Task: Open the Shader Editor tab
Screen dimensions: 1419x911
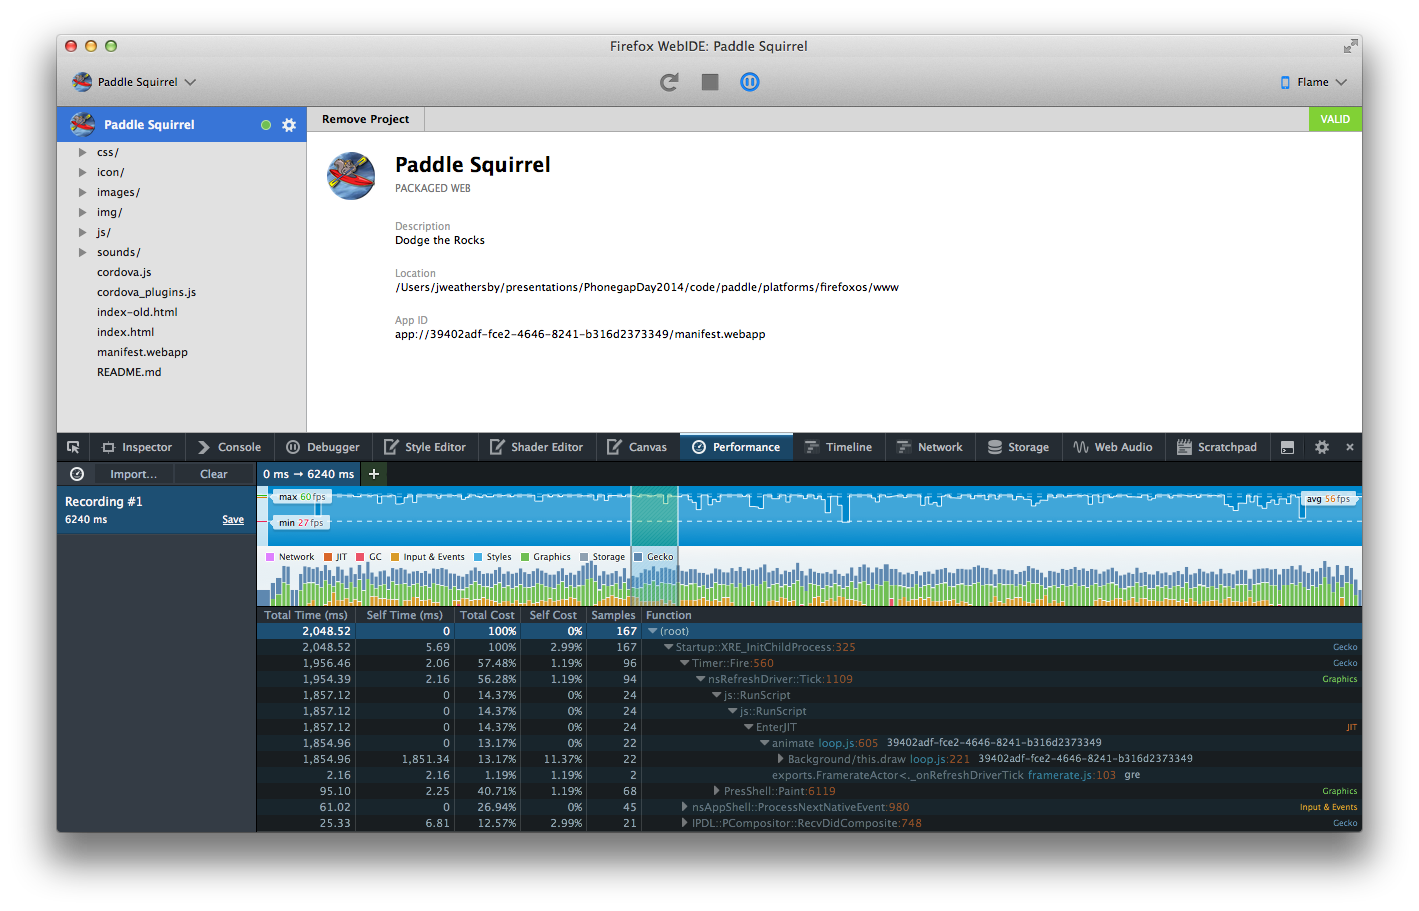Action: [537, 447]
